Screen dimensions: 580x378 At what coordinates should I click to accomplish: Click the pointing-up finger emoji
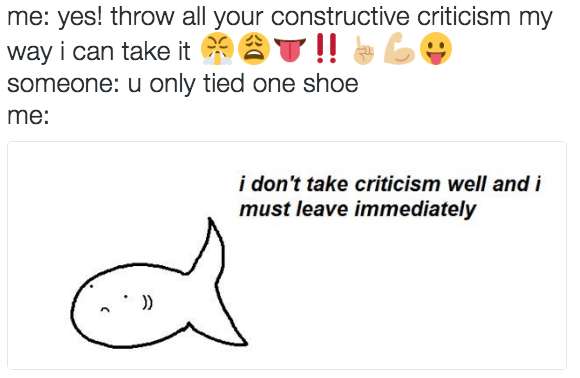(x=363, y=50)
